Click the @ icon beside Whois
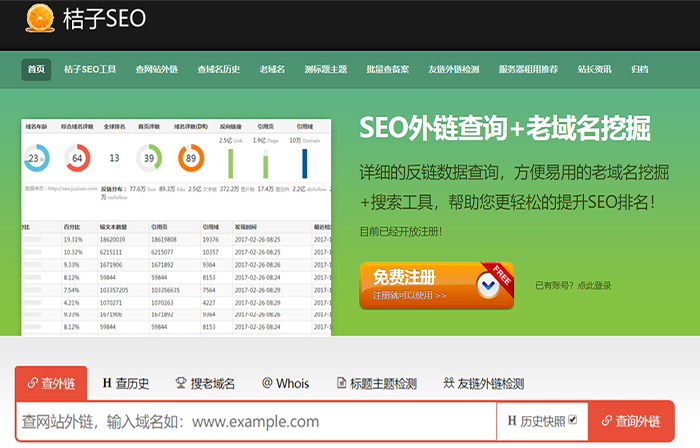The image size is (700, 448). point(267,383)
